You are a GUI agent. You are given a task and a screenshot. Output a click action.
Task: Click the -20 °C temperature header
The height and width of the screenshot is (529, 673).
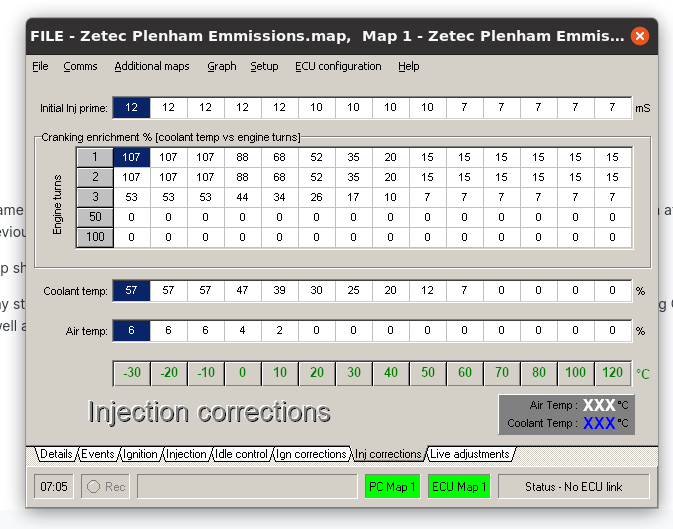169,373
